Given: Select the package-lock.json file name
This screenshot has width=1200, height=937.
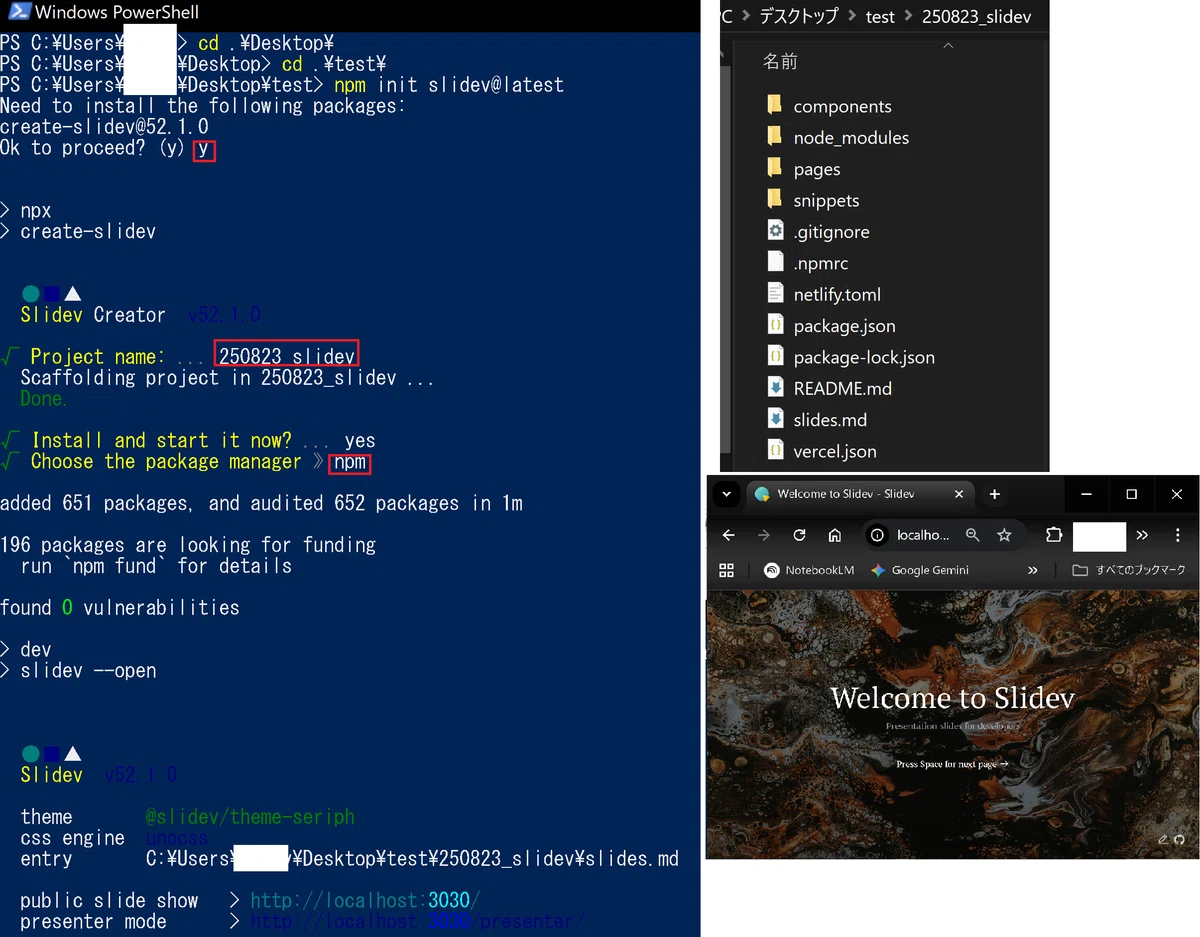Looking at the screenshot, I should point(864,357).
